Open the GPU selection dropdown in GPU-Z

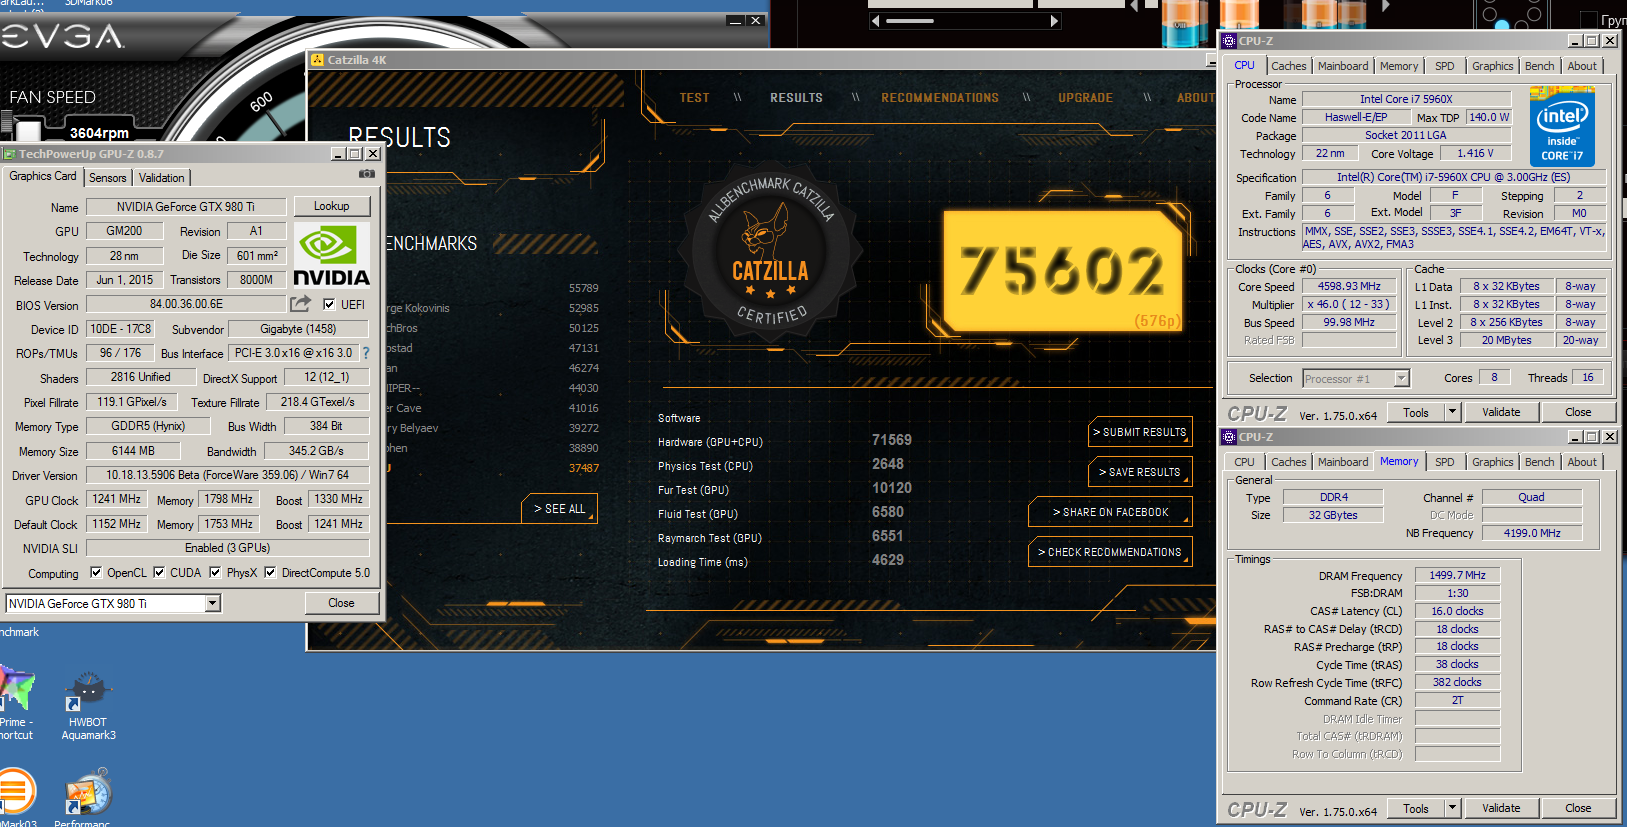[212, 603]
